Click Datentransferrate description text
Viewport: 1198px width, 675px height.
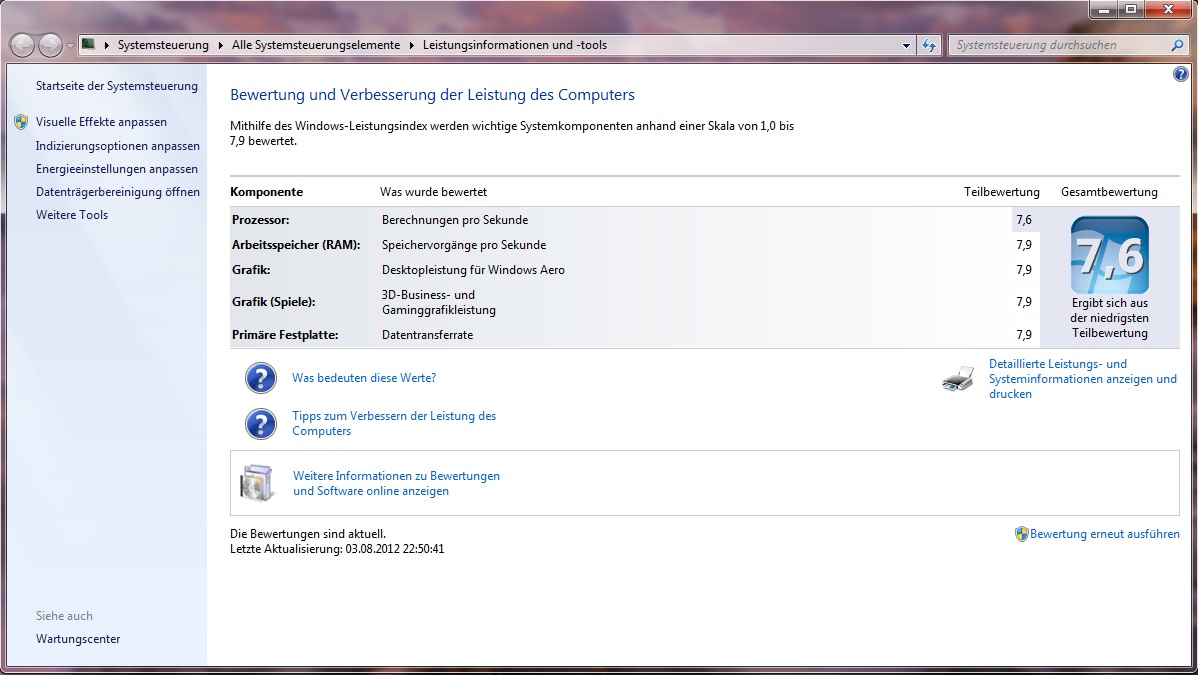(427, 335)
